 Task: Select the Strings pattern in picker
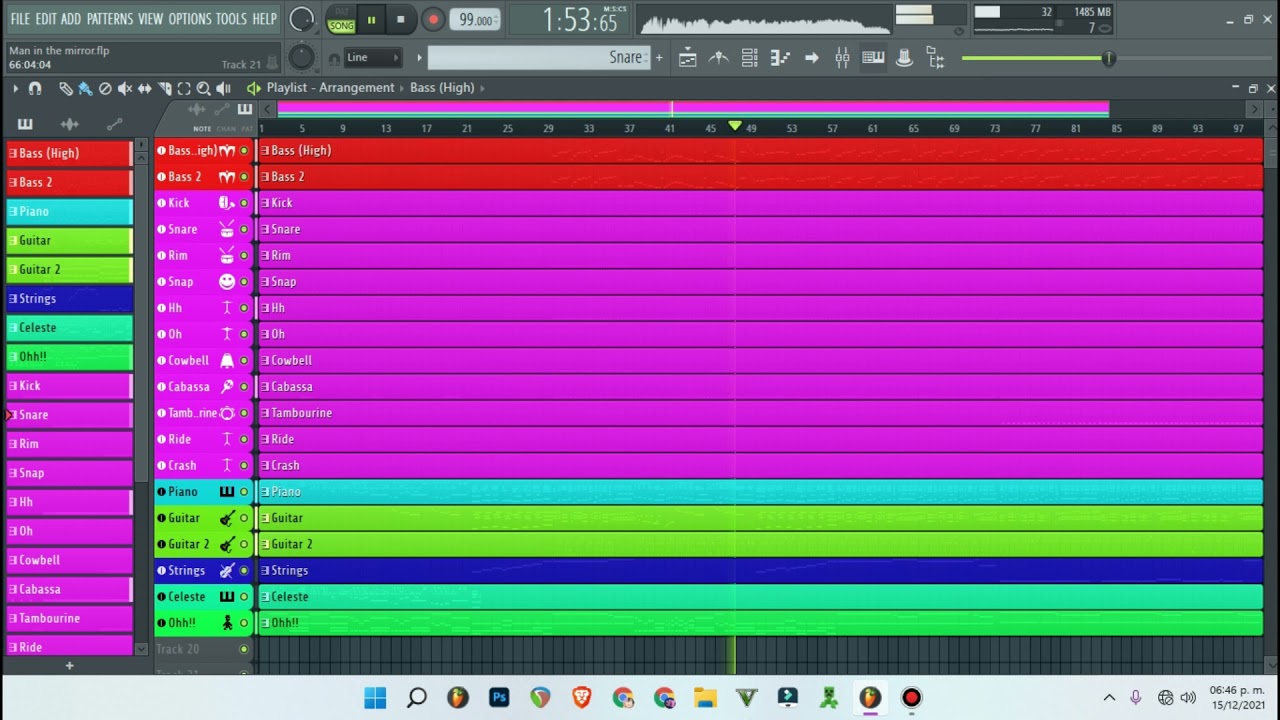(69, 299)
